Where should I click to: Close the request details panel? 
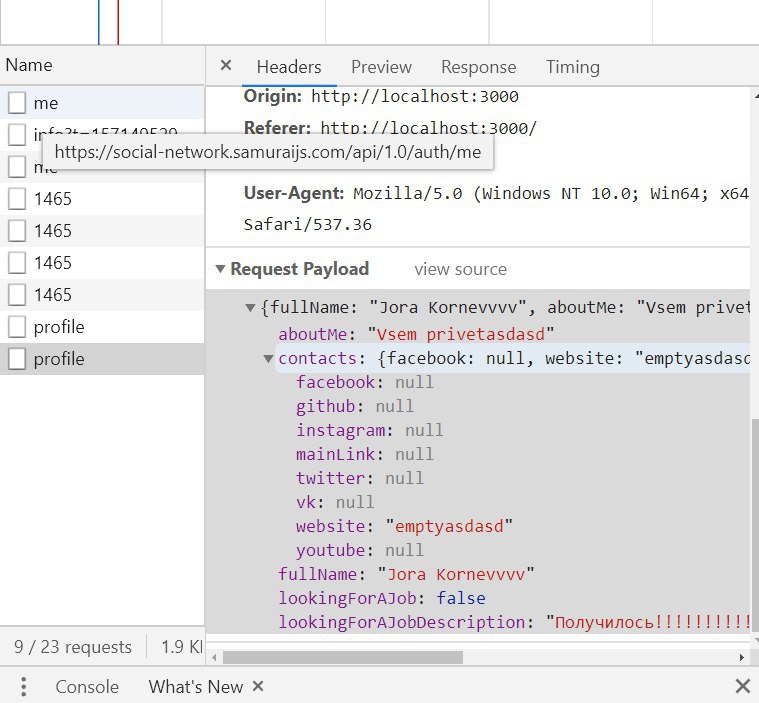click(x=225, y=66)
